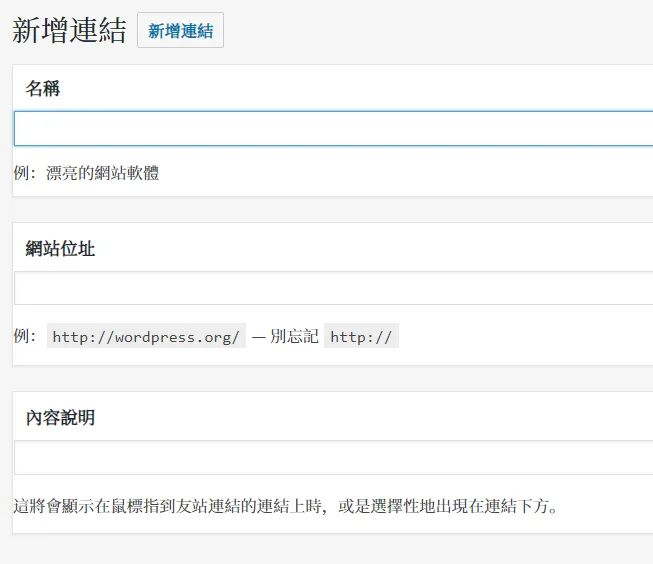The image size is (653, 564).
Task: Click the 新增連結 button beside the page title
Action: point(180,31)
